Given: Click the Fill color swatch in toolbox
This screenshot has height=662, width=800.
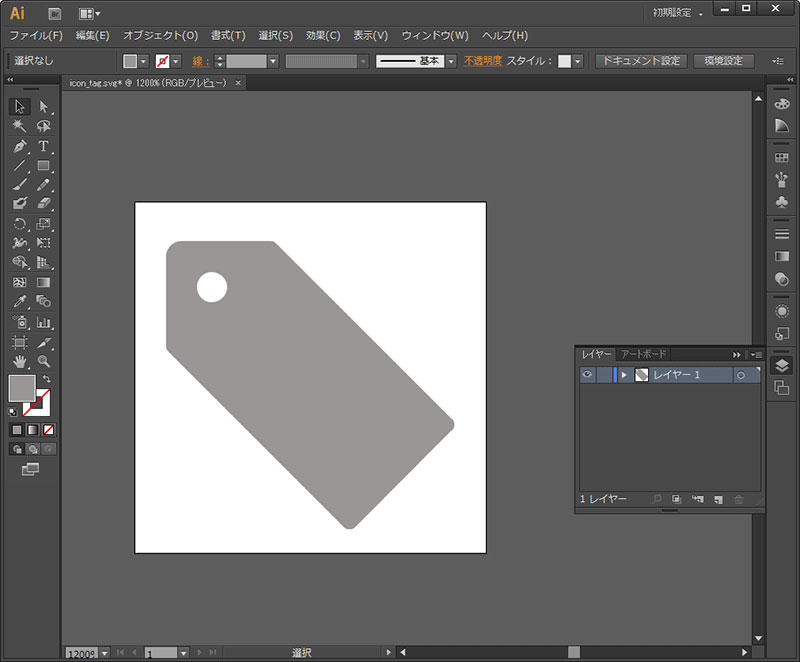Looking at the screenshot, I should tap(22, 388).
